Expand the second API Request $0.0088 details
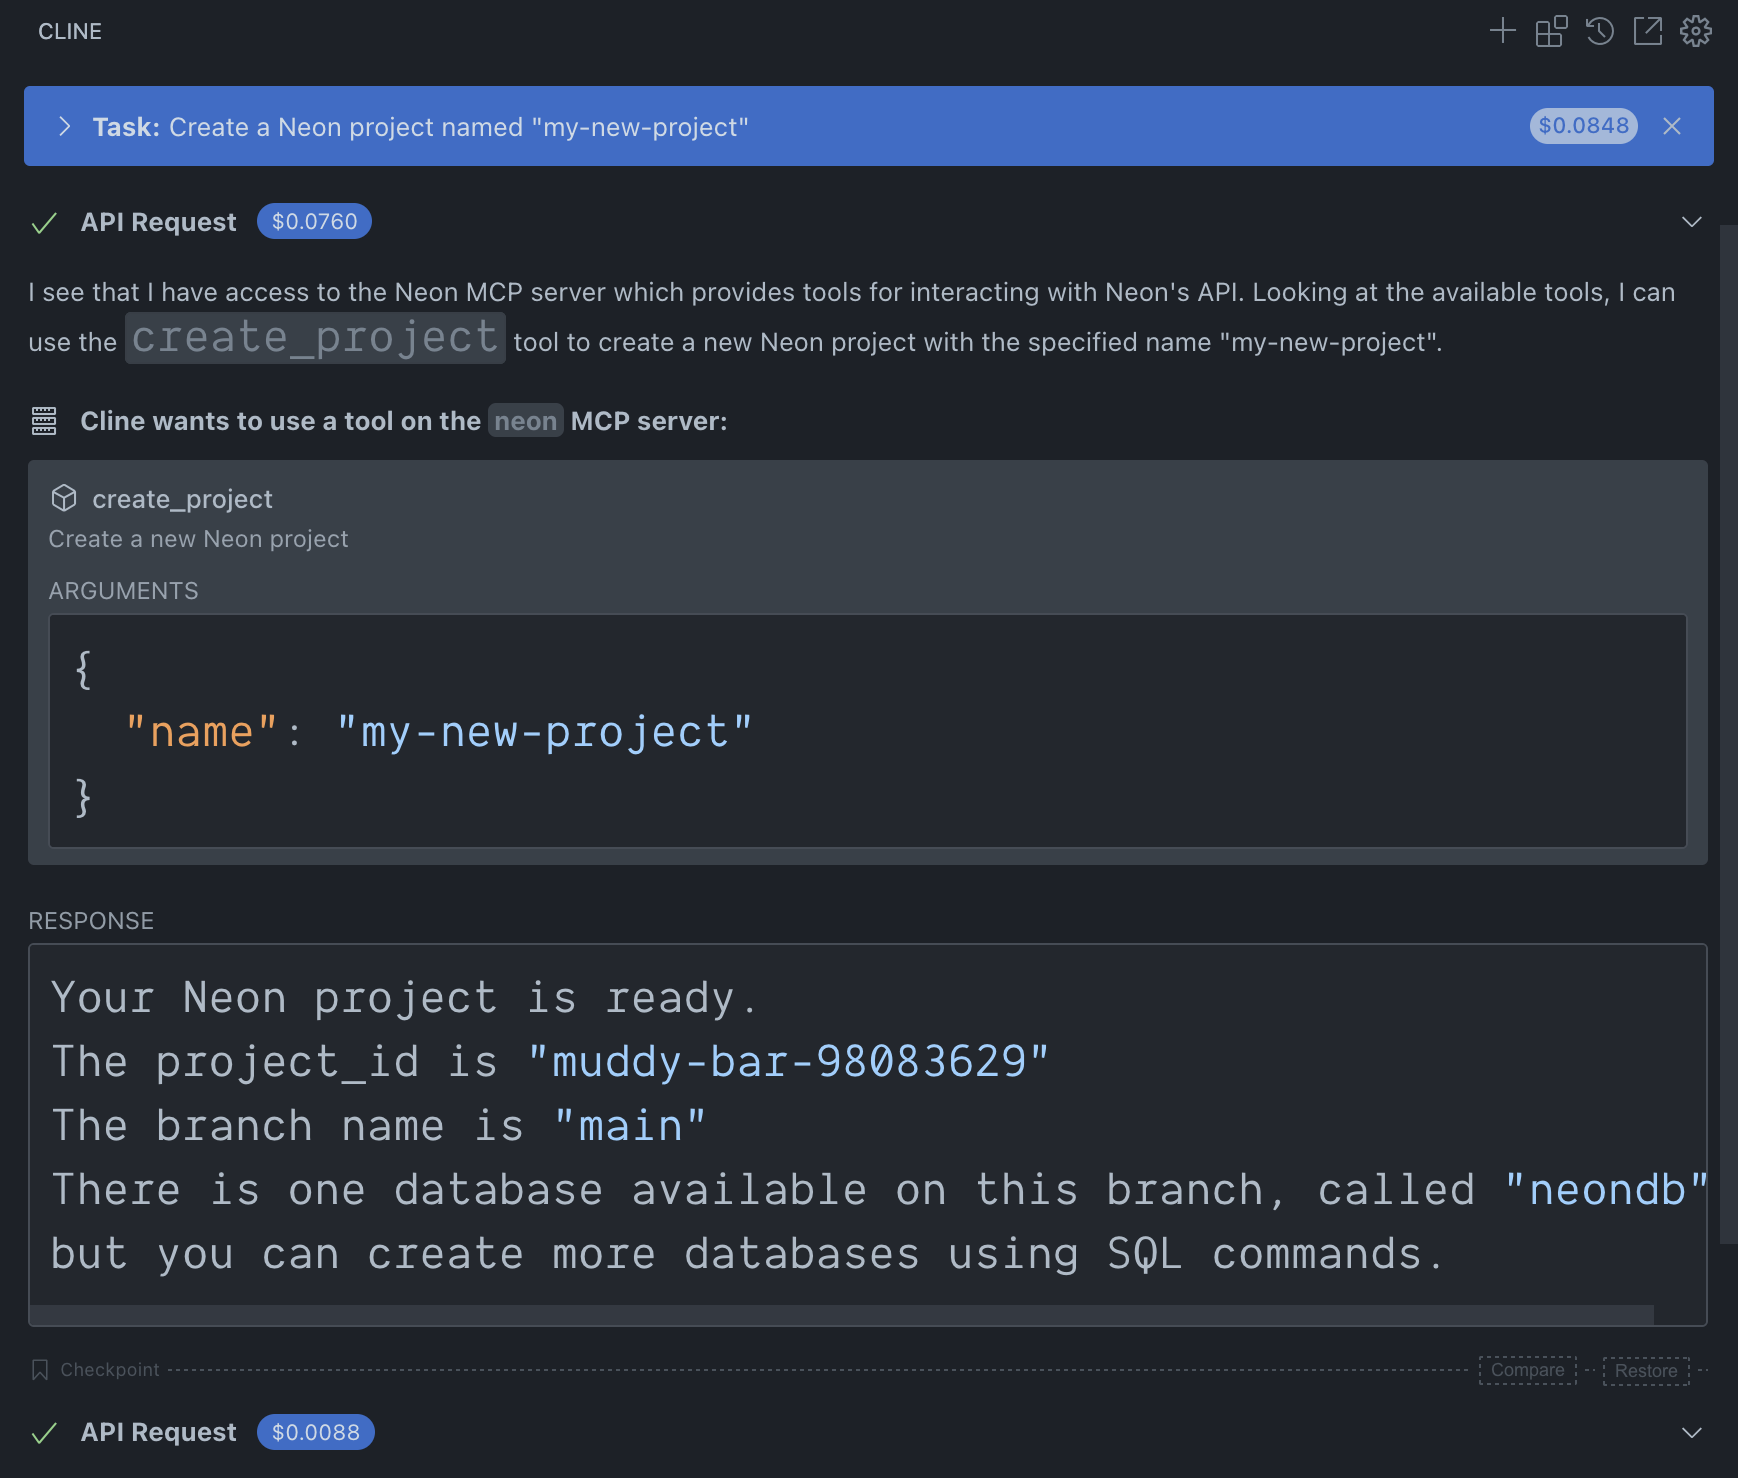Screen dimensions: 1738x1478 tap(1691, 1432)
